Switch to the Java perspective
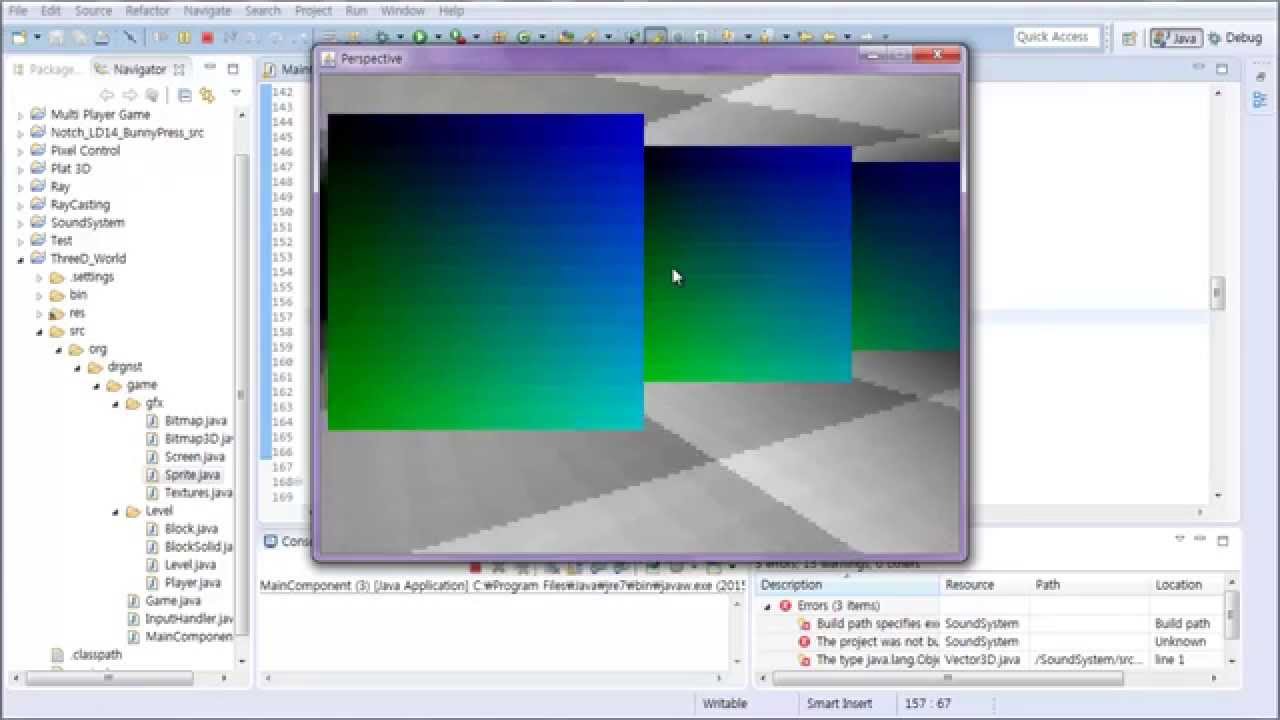 pyautogui.click(x=1175, y=38)
